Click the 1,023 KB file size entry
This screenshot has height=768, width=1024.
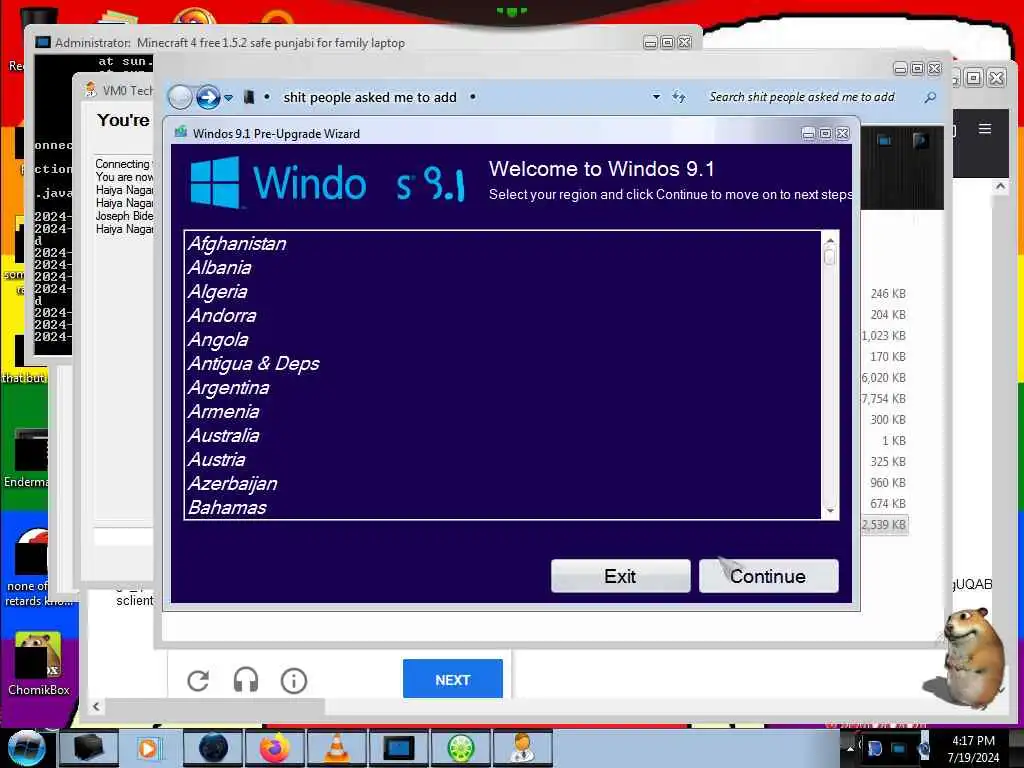884,336
